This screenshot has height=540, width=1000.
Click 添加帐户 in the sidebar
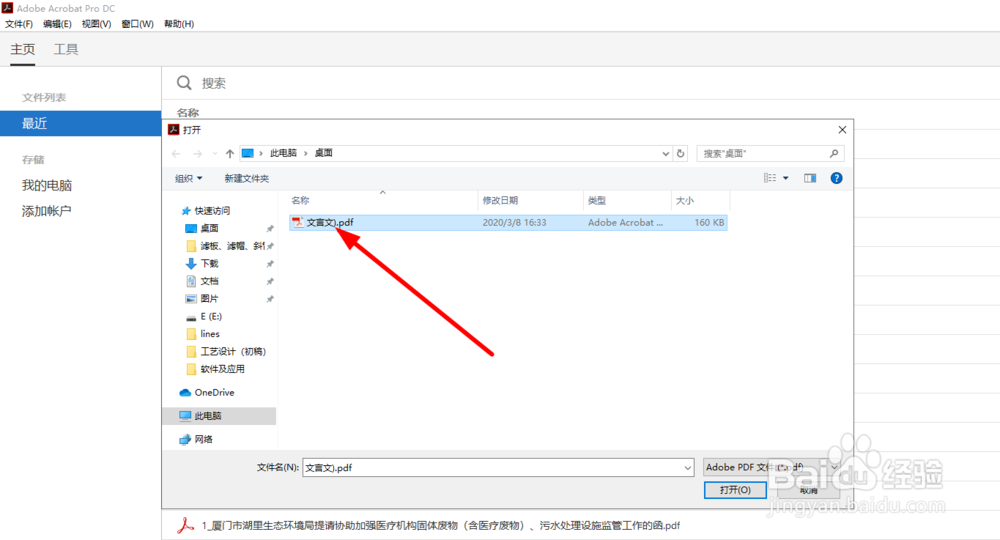[x=47, y=211]
